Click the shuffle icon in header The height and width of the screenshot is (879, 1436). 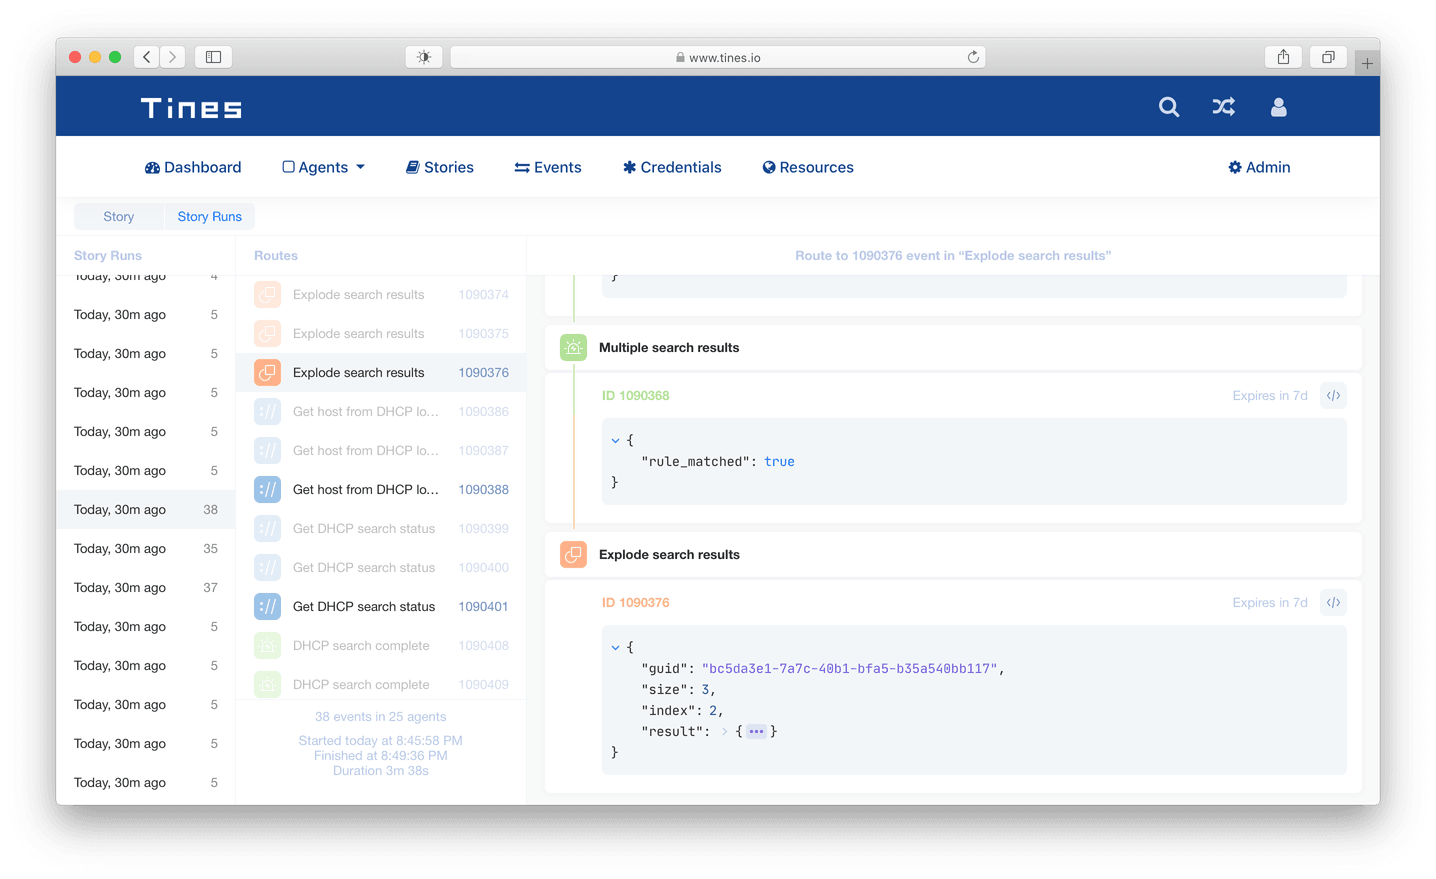pyautogui.click(x=1223, y=107)
